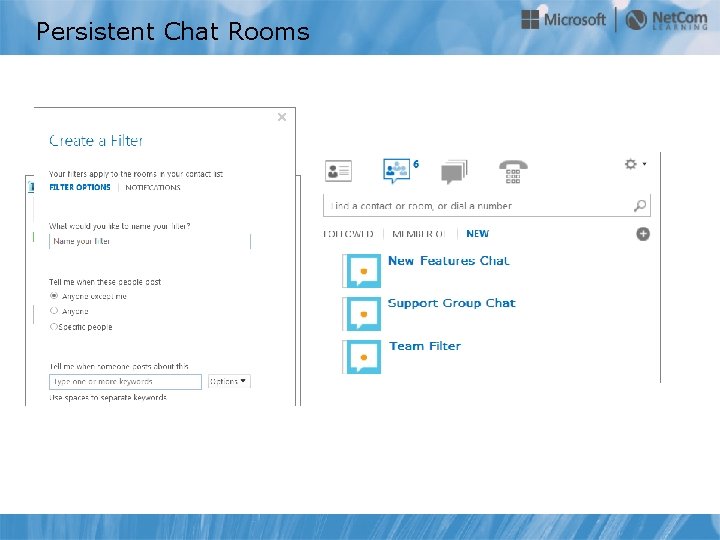Switch to the Followed tab
This screenshot has width=720, height=540.
pos(348,234)
